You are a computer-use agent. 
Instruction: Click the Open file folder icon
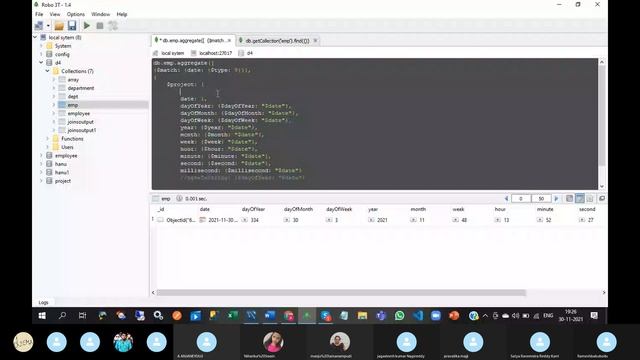point(59,26)
